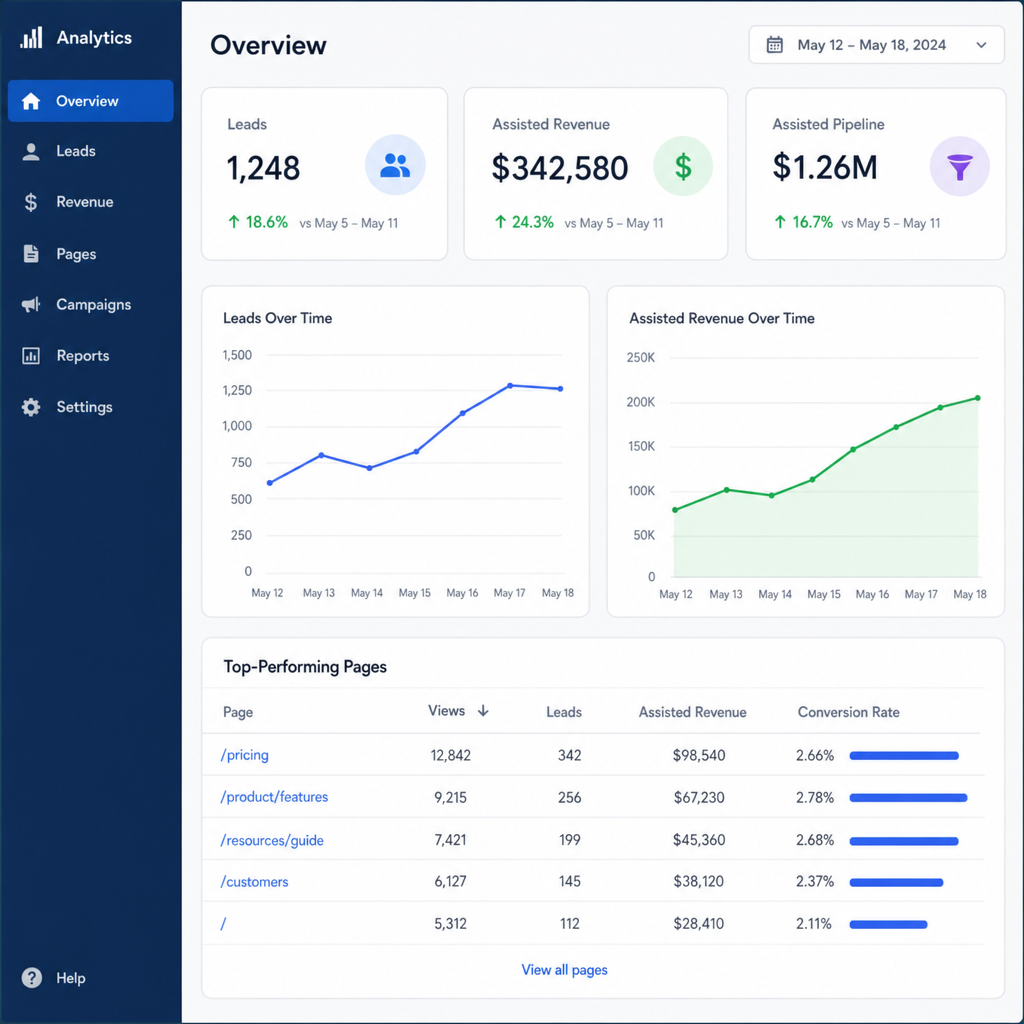Open the /product/features page link
This screenshot has width=1024, height=1024.
[x=274, y=797]
